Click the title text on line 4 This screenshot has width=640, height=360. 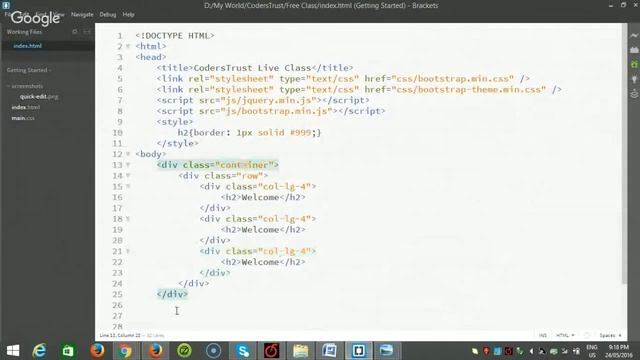[x=252, y=68]
